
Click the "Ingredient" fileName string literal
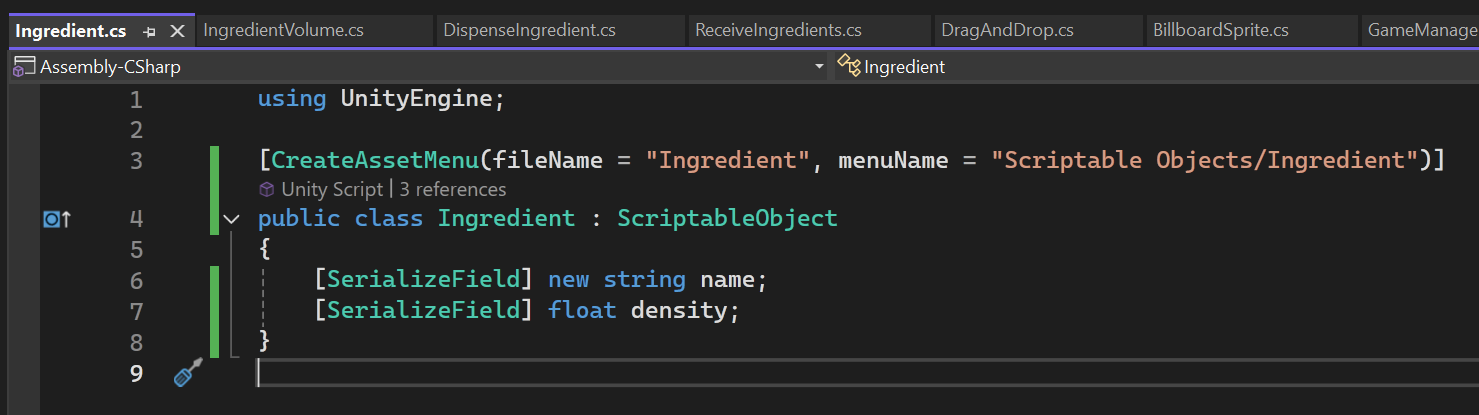[x=727, y=160]
